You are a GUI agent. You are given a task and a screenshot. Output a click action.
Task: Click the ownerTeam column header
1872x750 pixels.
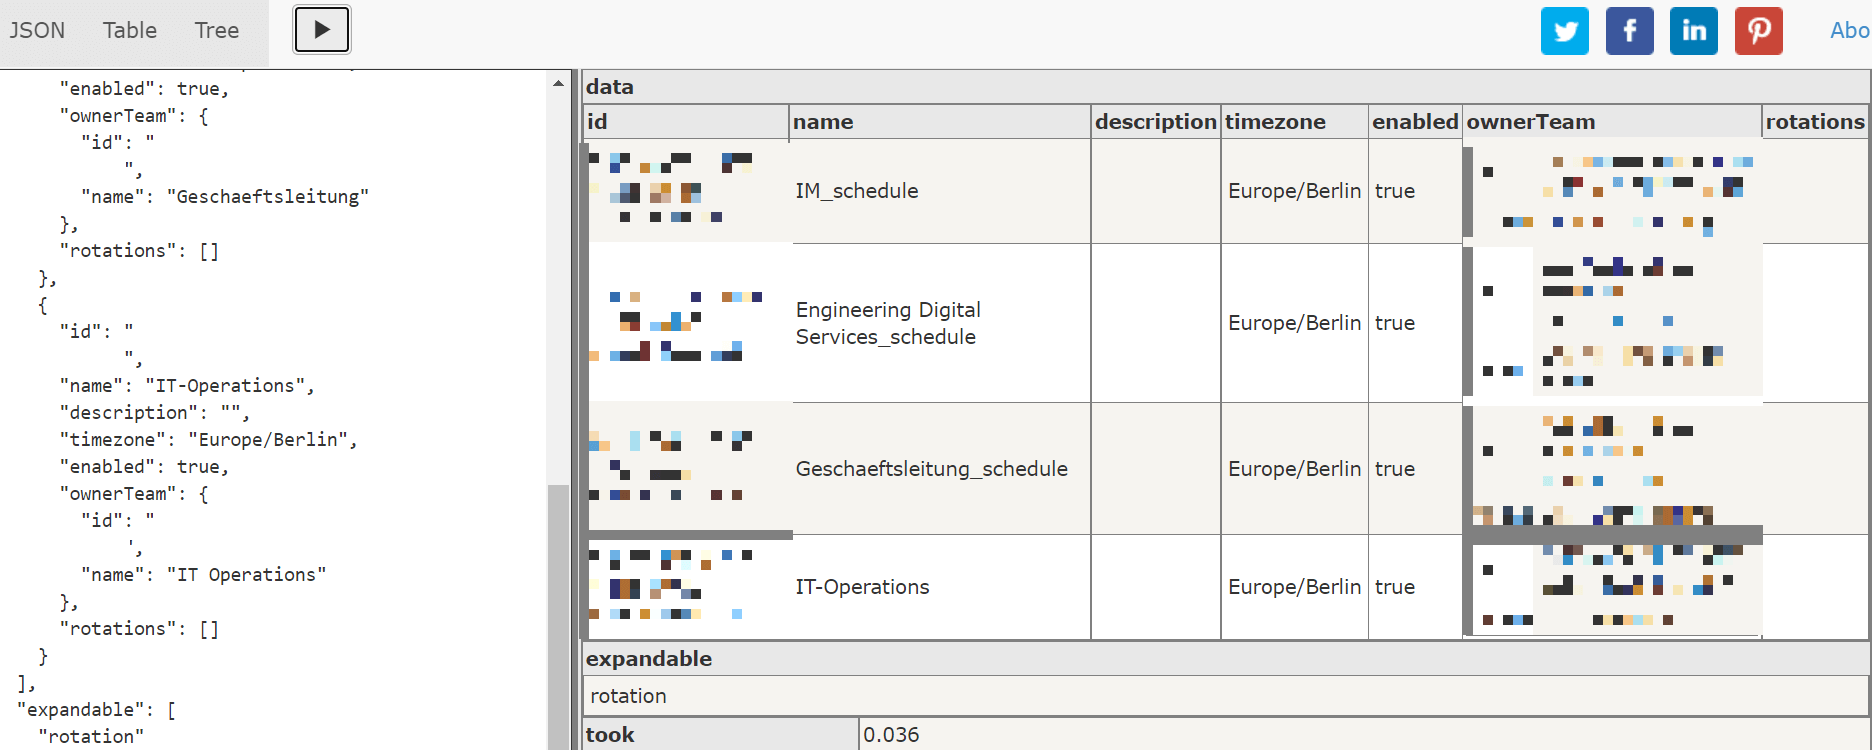click(x=1612, y=122)
